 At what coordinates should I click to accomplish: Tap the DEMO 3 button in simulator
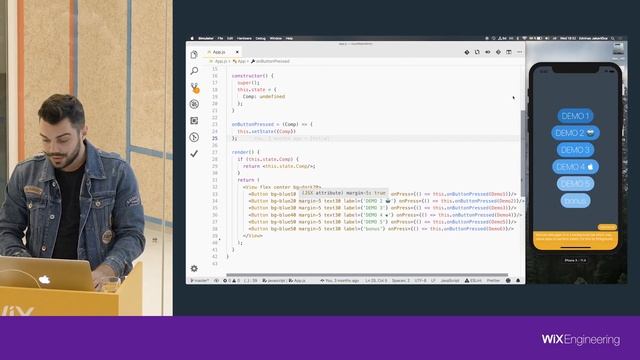(x=575, y=150)
